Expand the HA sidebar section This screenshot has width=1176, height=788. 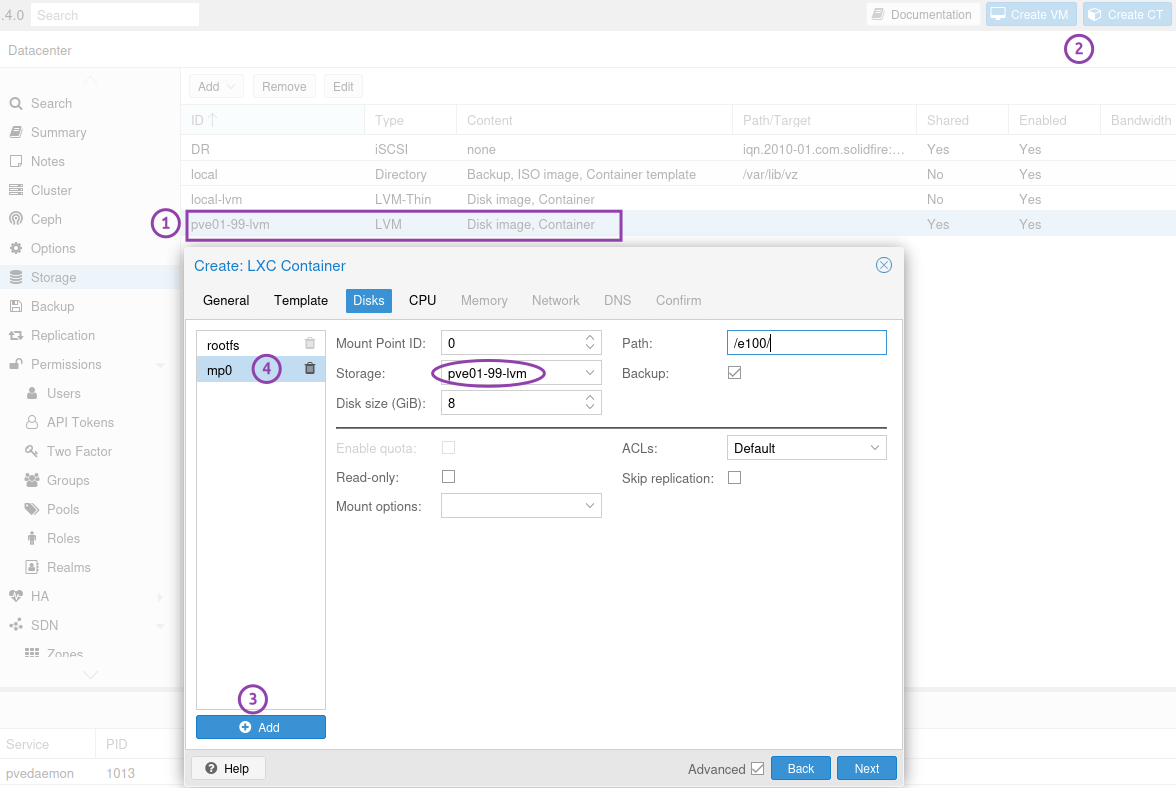coord(160,596)
